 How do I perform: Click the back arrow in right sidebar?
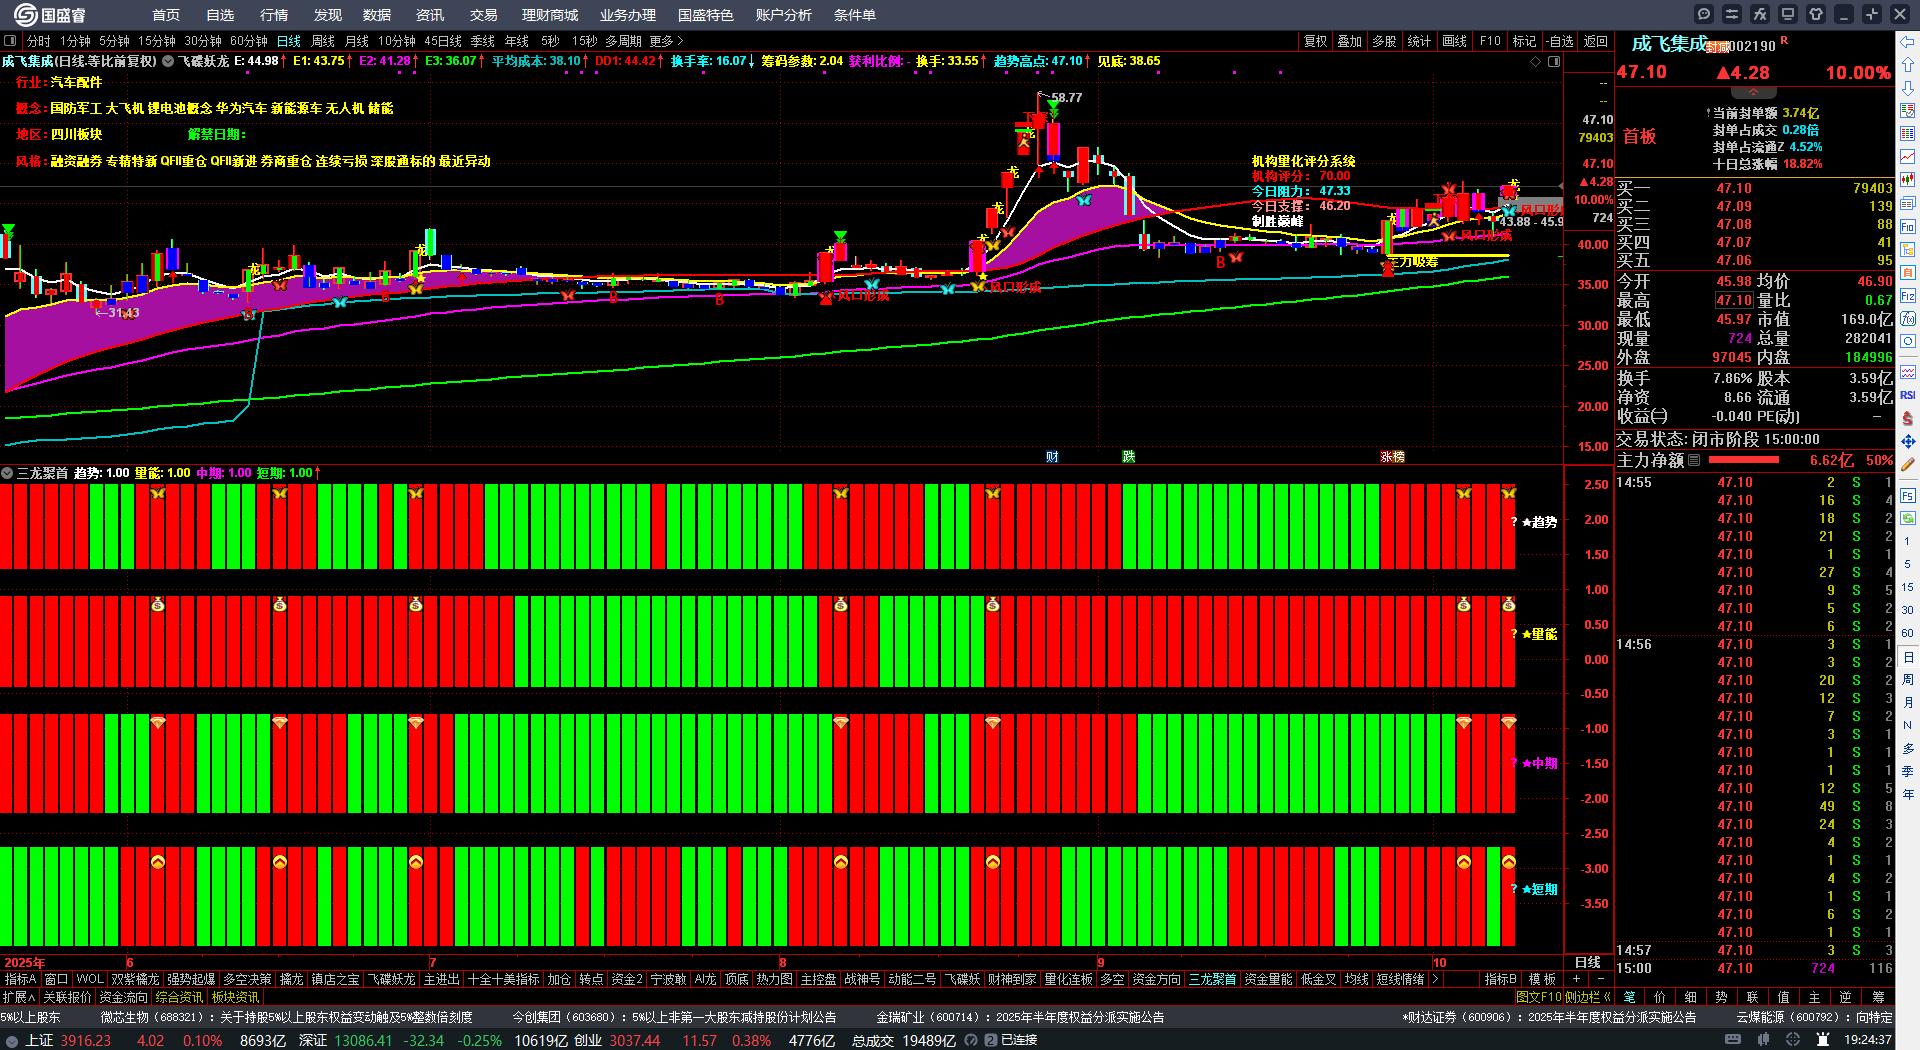tap(1908, 42)
